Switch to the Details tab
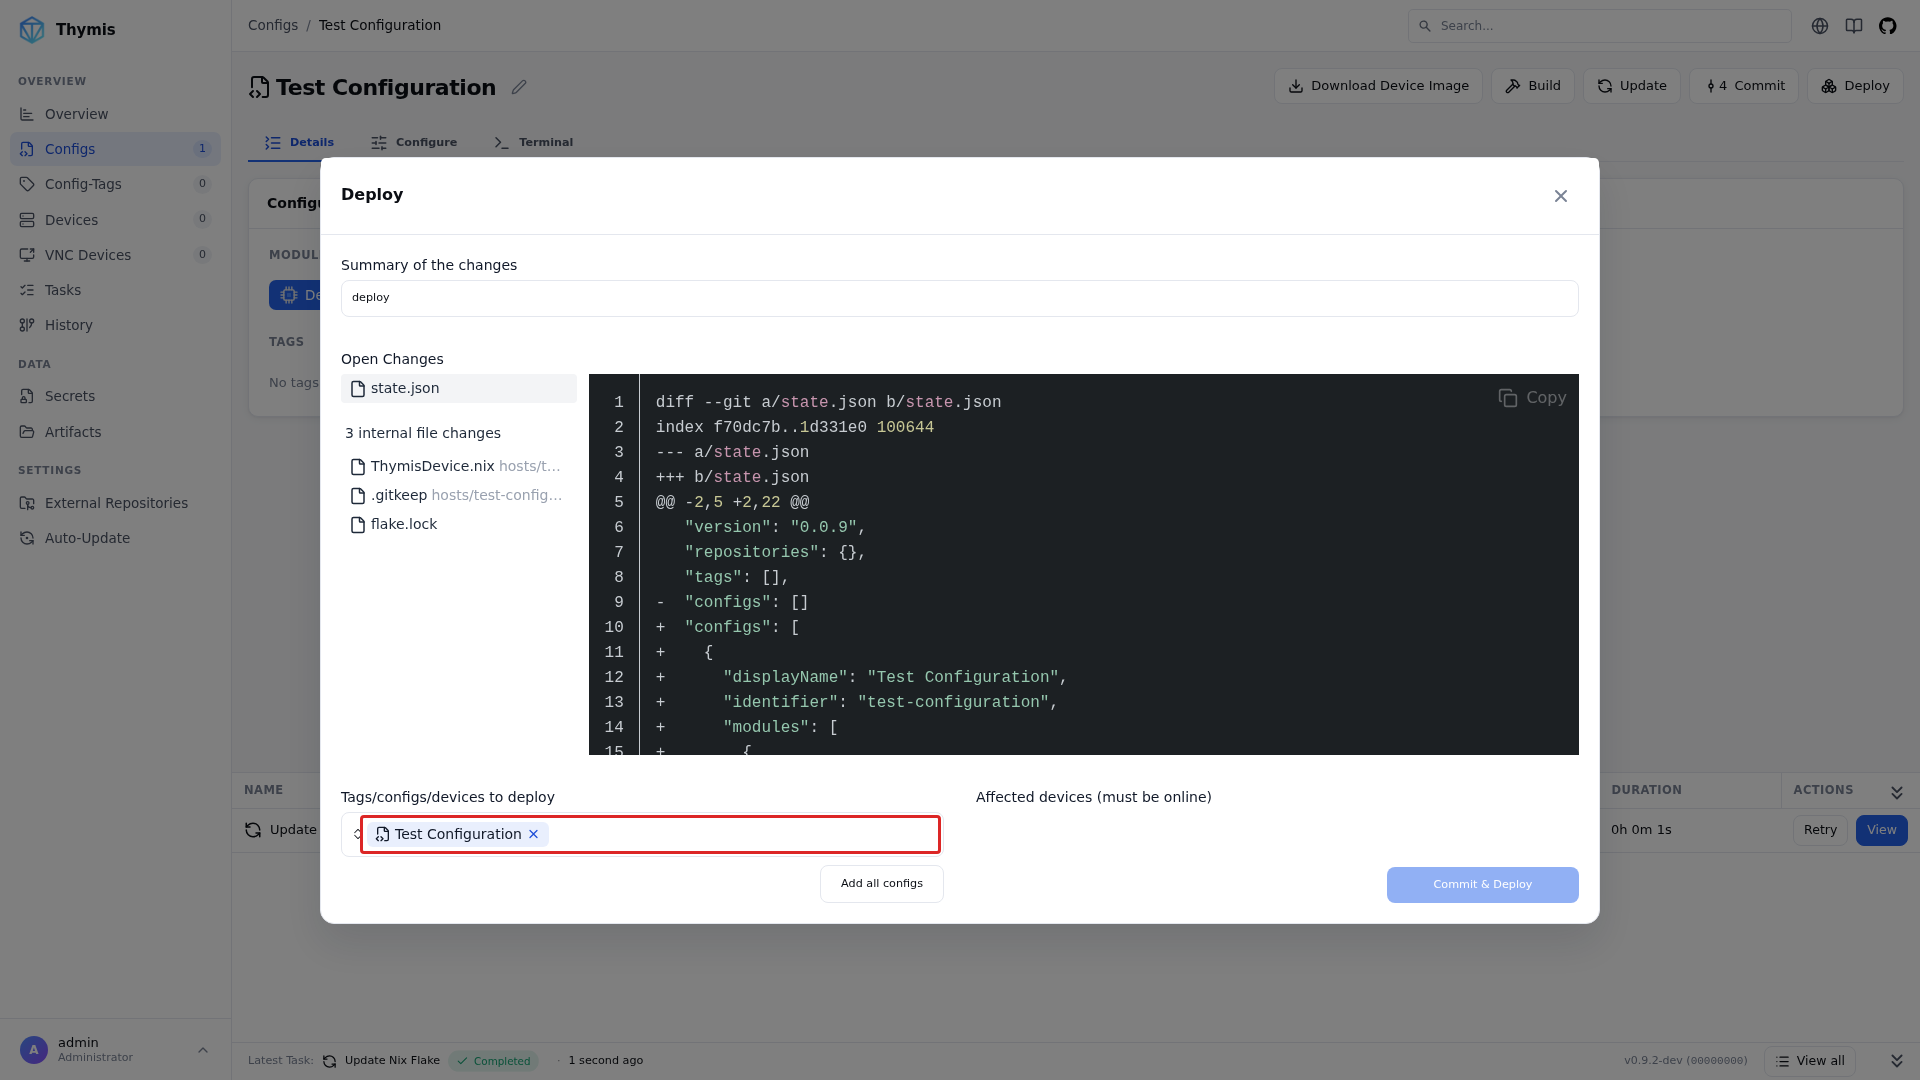The image size is (1920, 1080). coord(299,142)
